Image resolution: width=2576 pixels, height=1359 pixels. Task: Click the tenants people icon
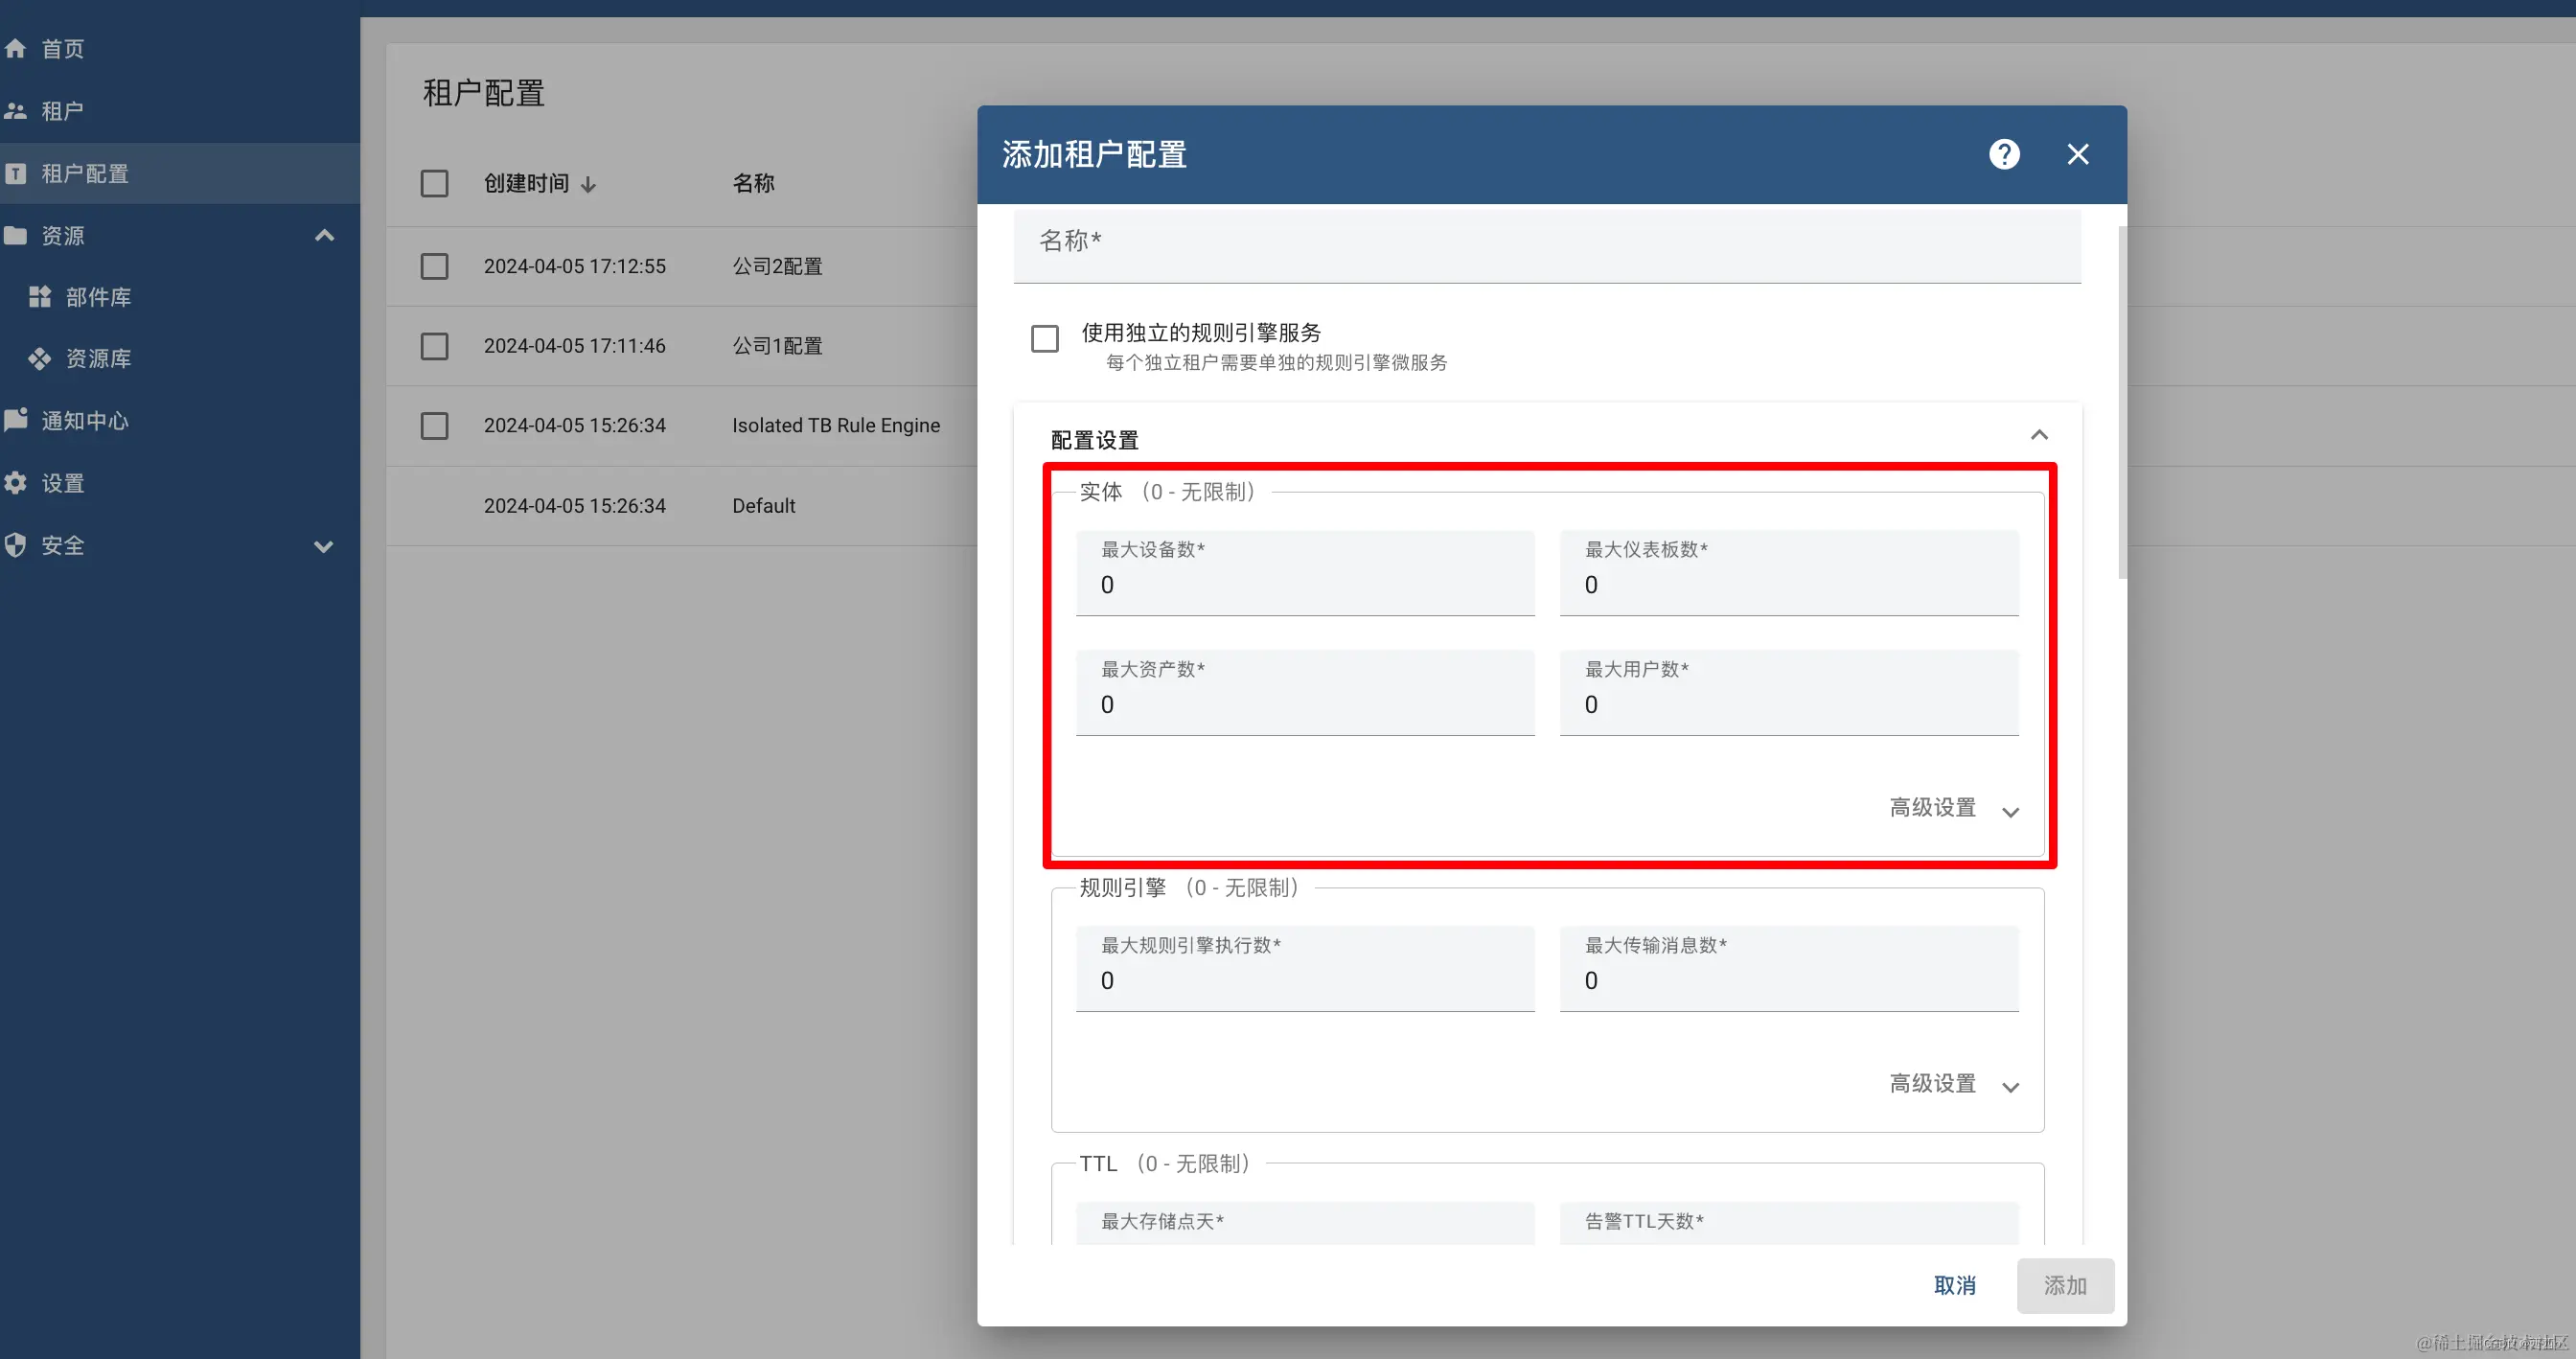coord(16,111)
